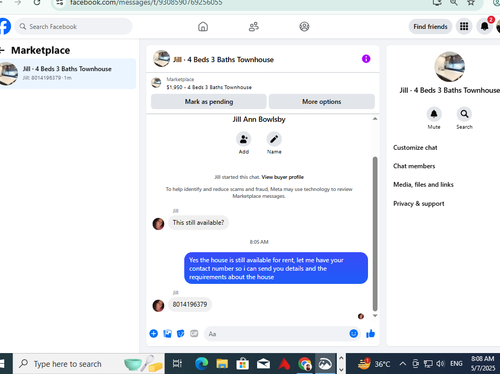This screenshot has width=500, height=374.
Task: Click the listing thumbnail in chat header
Action: pyautogui.click(x=161, y=59)
